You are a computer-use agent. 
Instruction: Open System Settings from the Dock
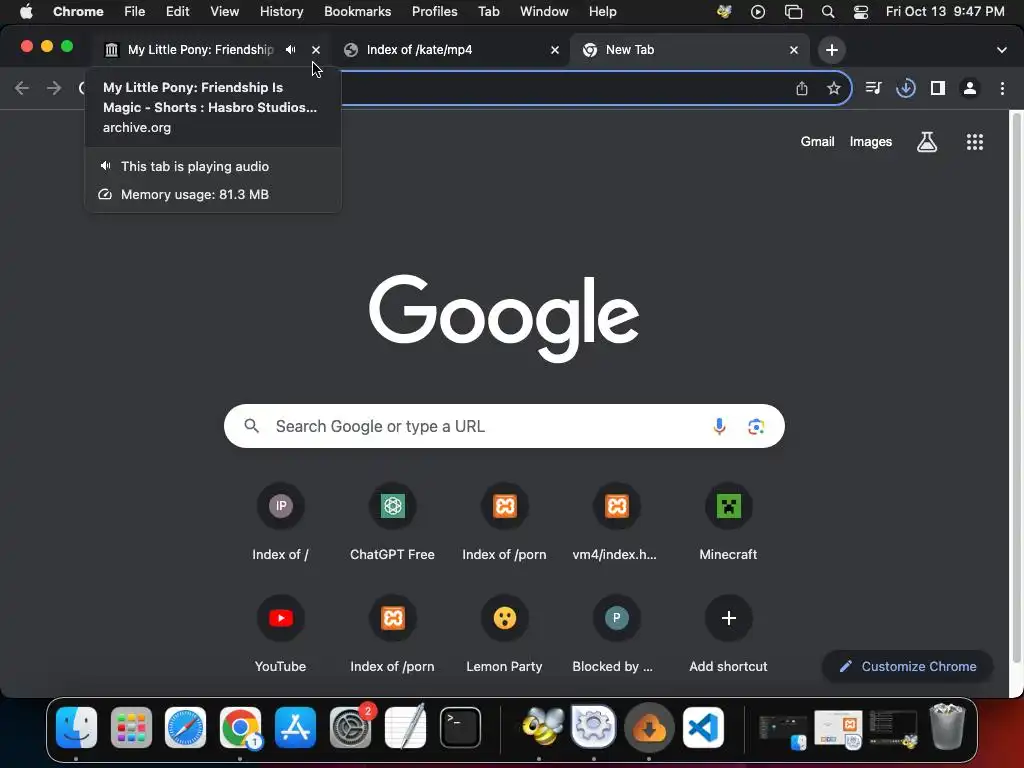tap(350, 727)
